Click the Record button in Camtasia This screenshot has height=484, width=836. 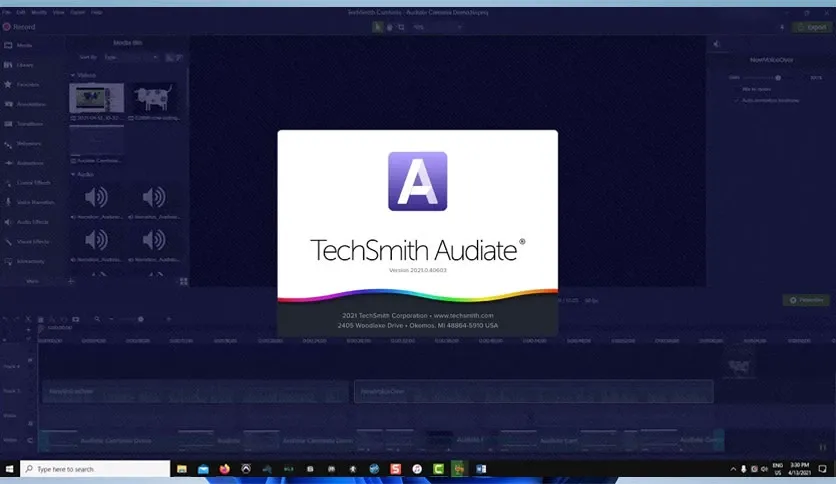[19, 27]
